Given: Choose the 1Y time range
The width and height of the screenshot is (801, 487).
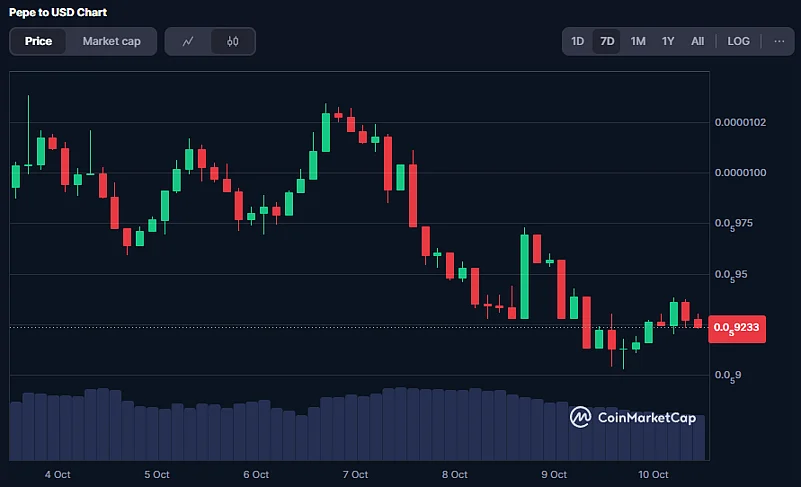Looking at the screenshot, I should coord(668,41).
